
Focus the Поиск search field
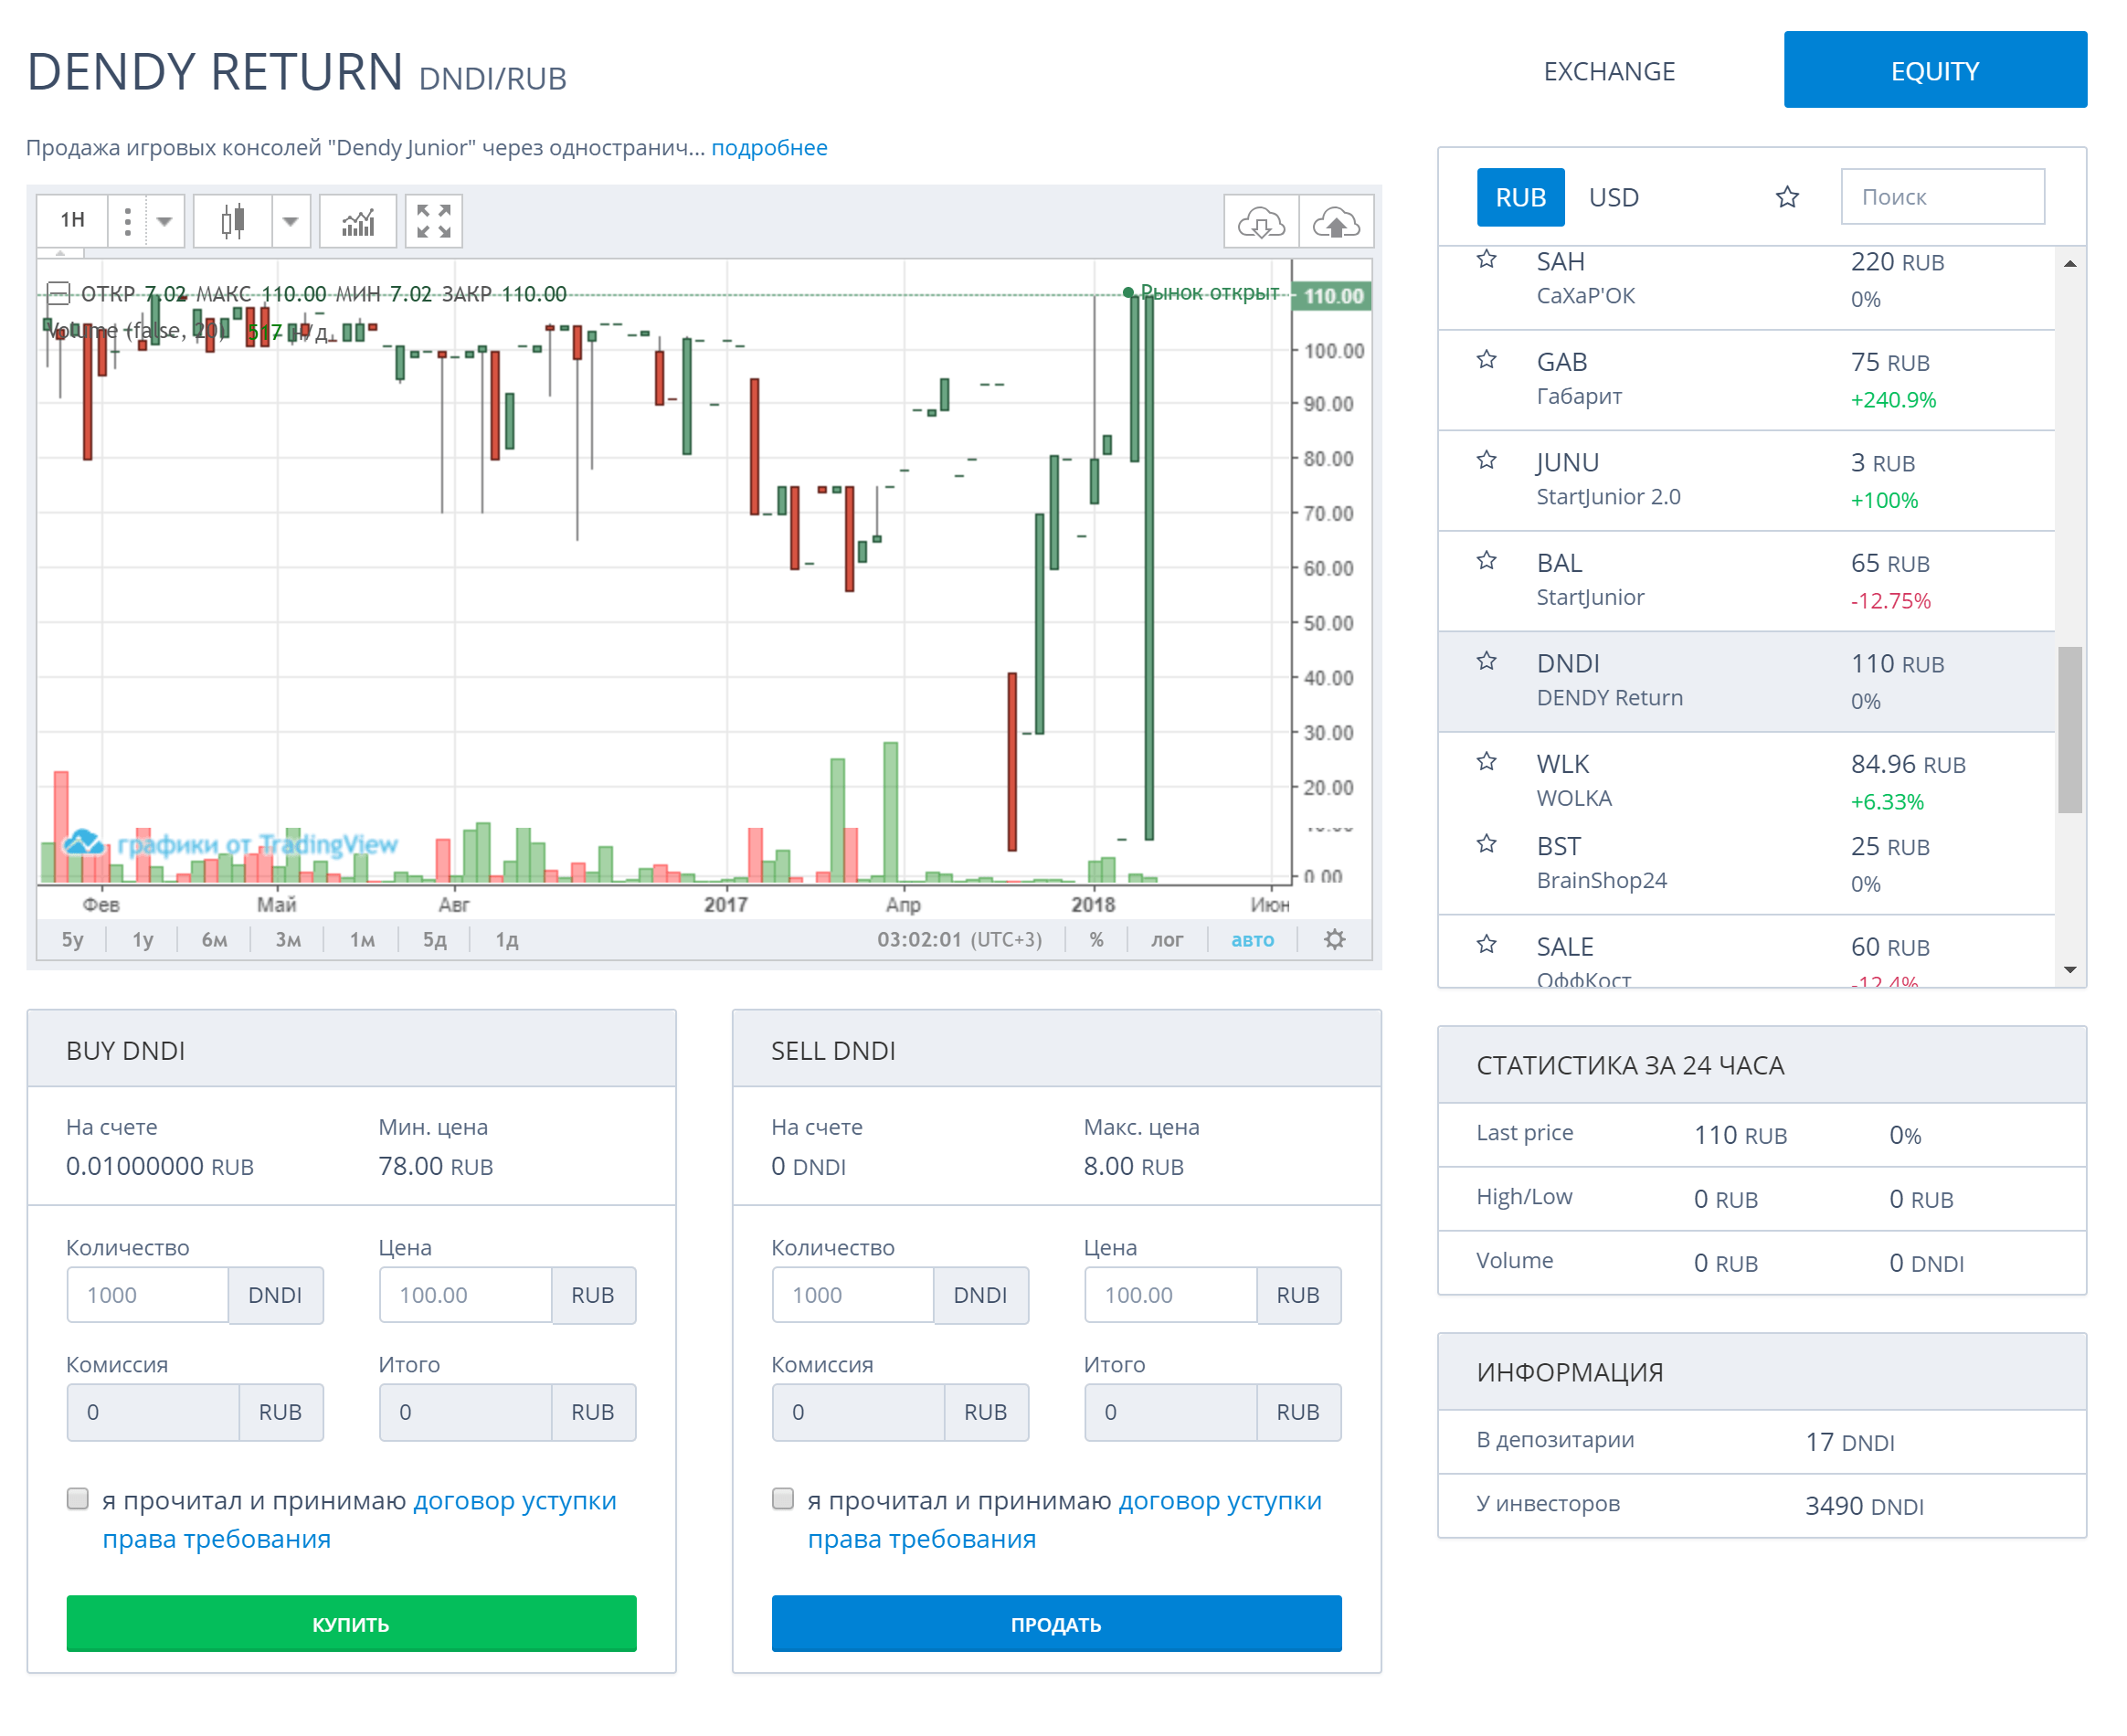click(x=1944, y=197)
